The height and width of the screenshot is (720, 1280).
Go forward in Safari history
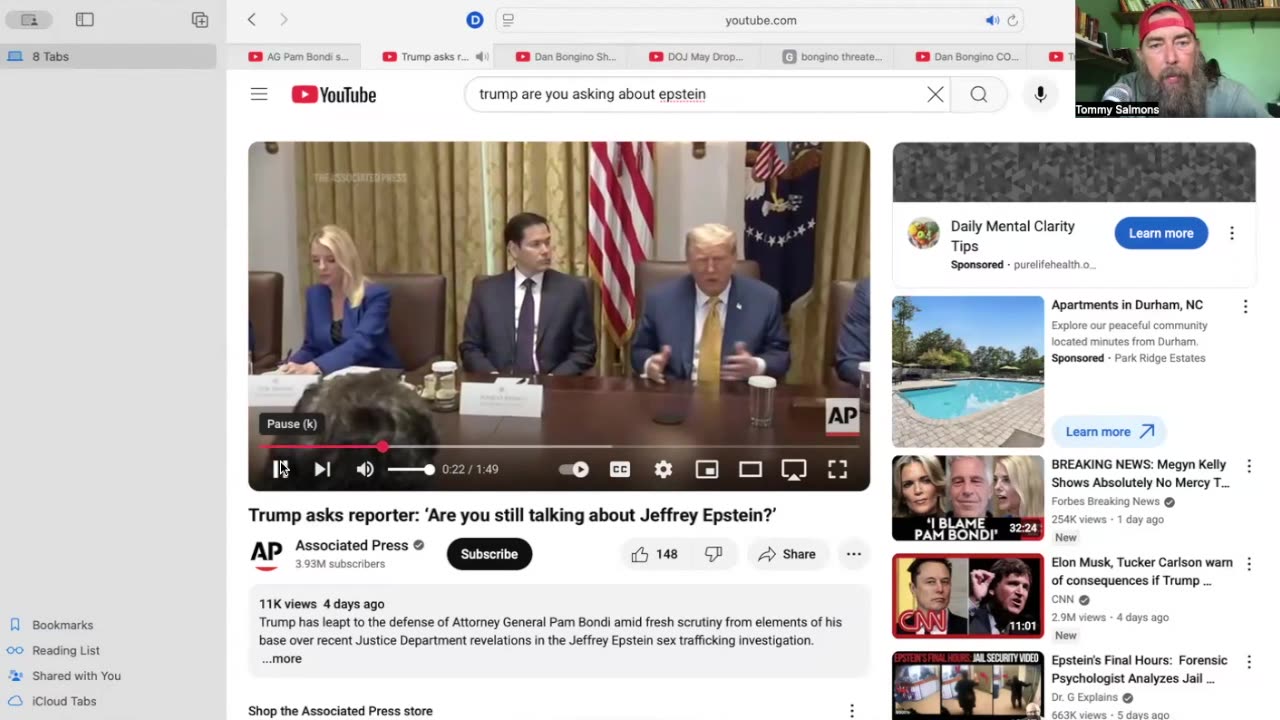[x=284, y=19]
